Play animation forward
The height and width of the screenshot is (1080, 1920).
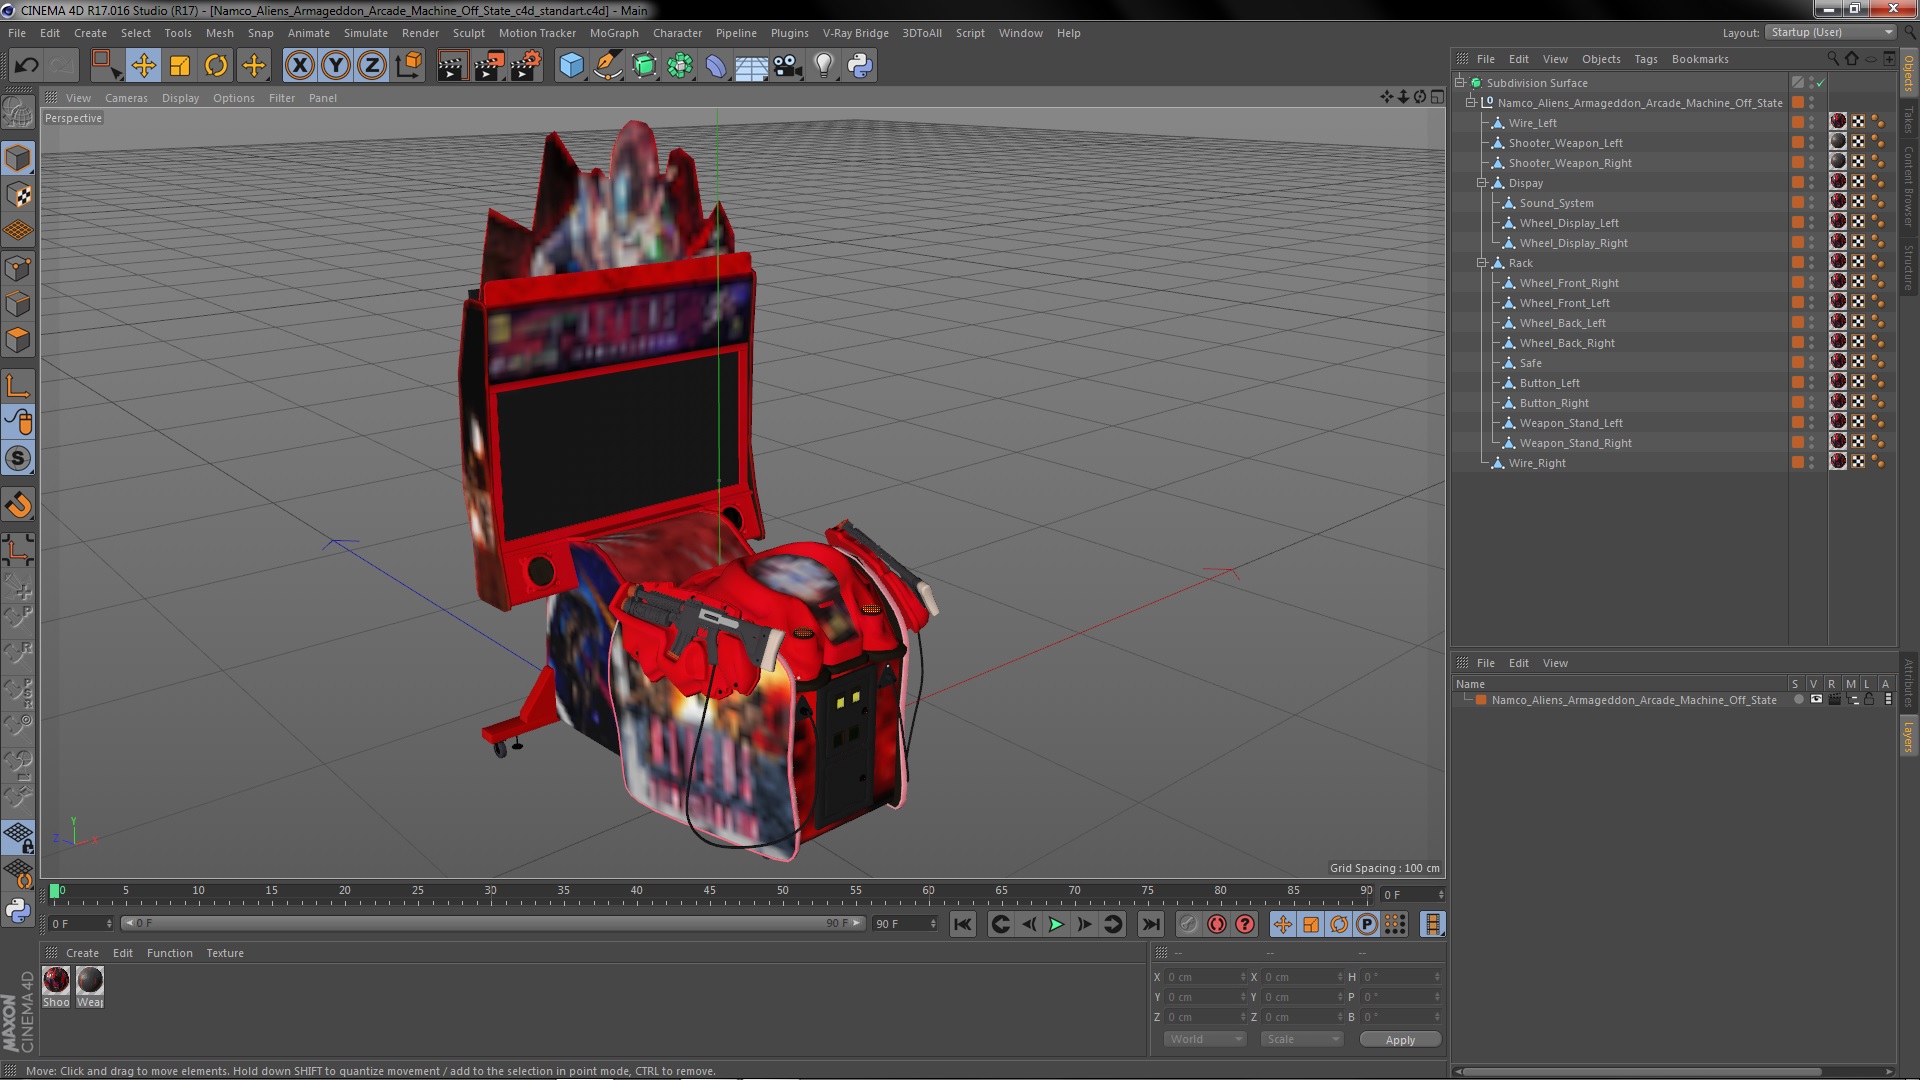tap(1056, 924)
